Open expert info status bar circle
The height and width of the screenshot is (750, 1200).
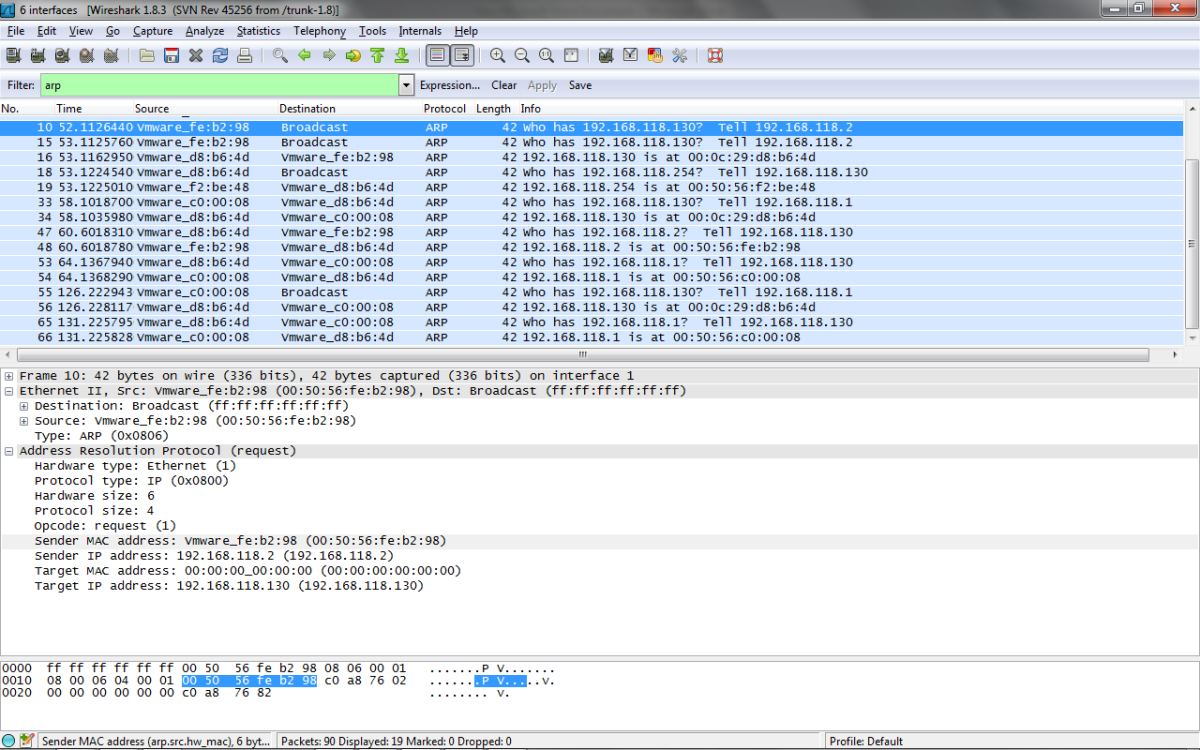9,741
